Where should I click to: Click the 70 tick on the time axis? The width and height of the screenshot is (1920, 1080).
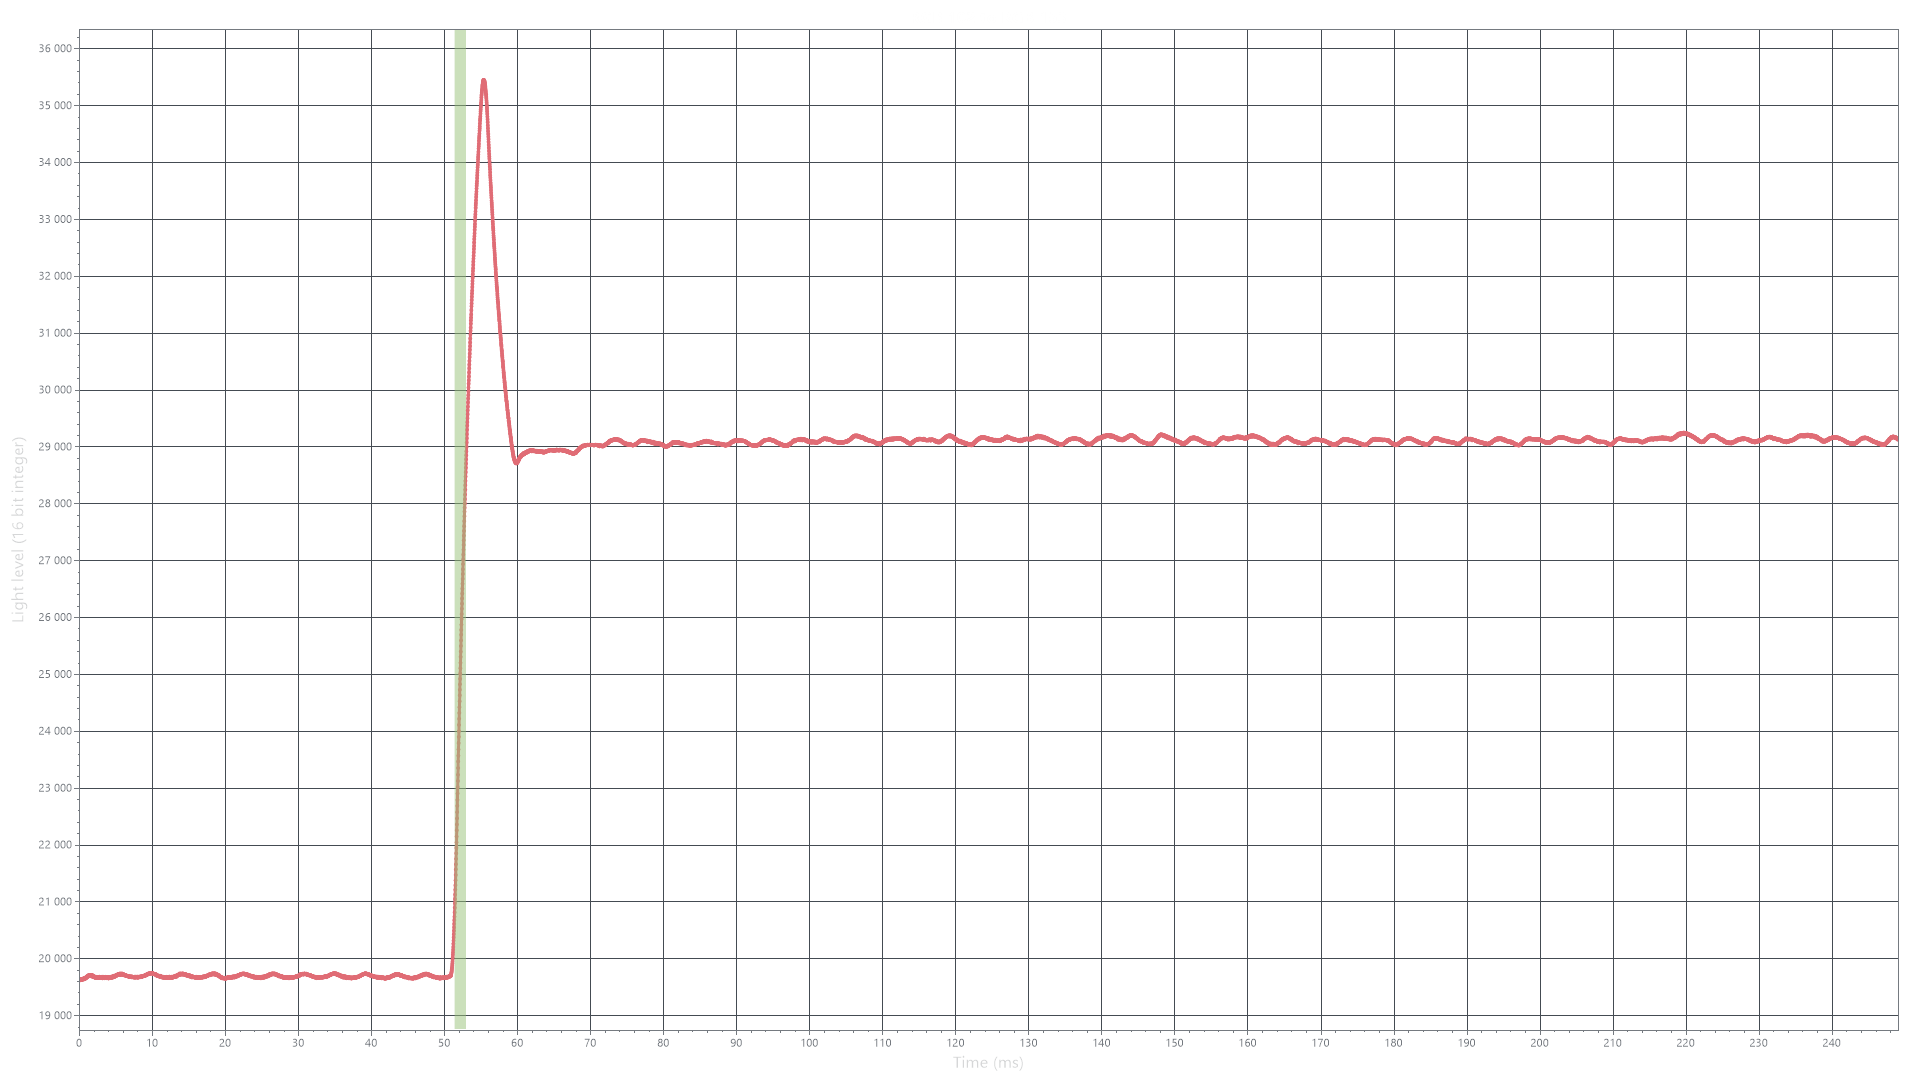(590, 1043)
